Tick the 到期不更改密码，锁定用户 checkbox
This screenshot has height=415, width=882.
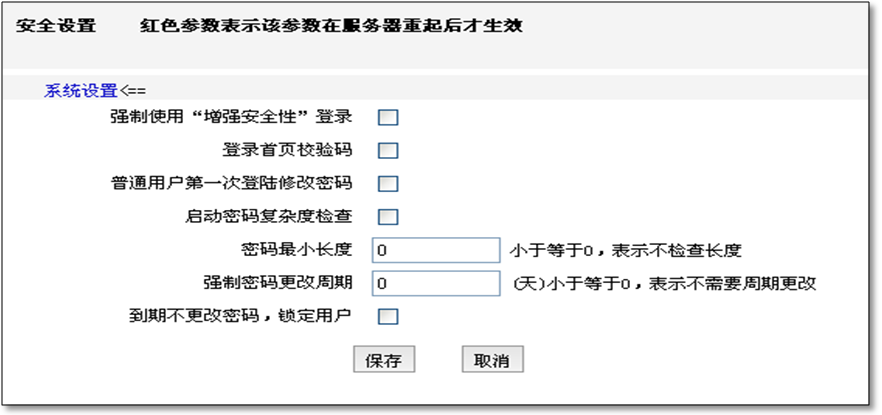388,317
